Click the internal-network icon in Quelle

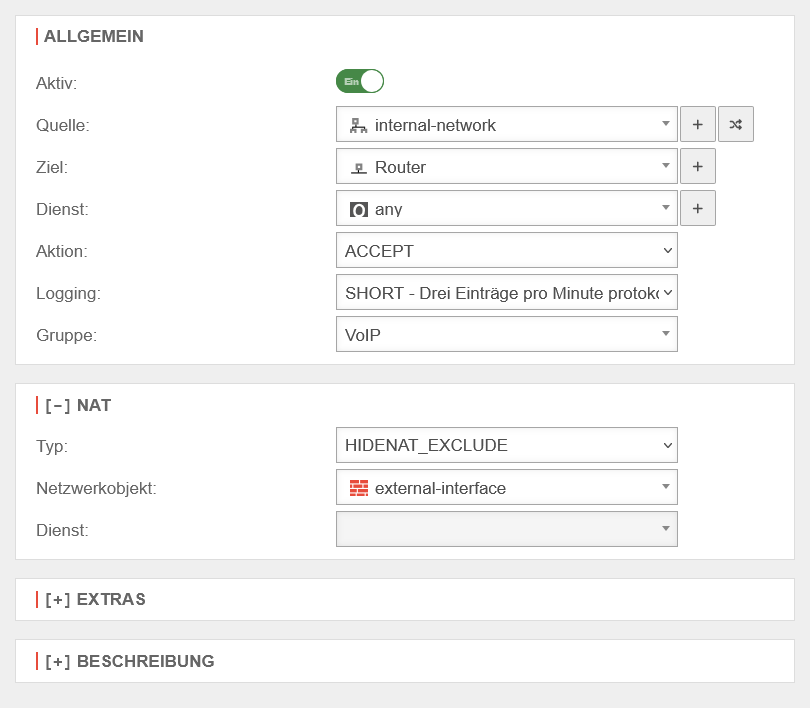click(x=358, y=125)
